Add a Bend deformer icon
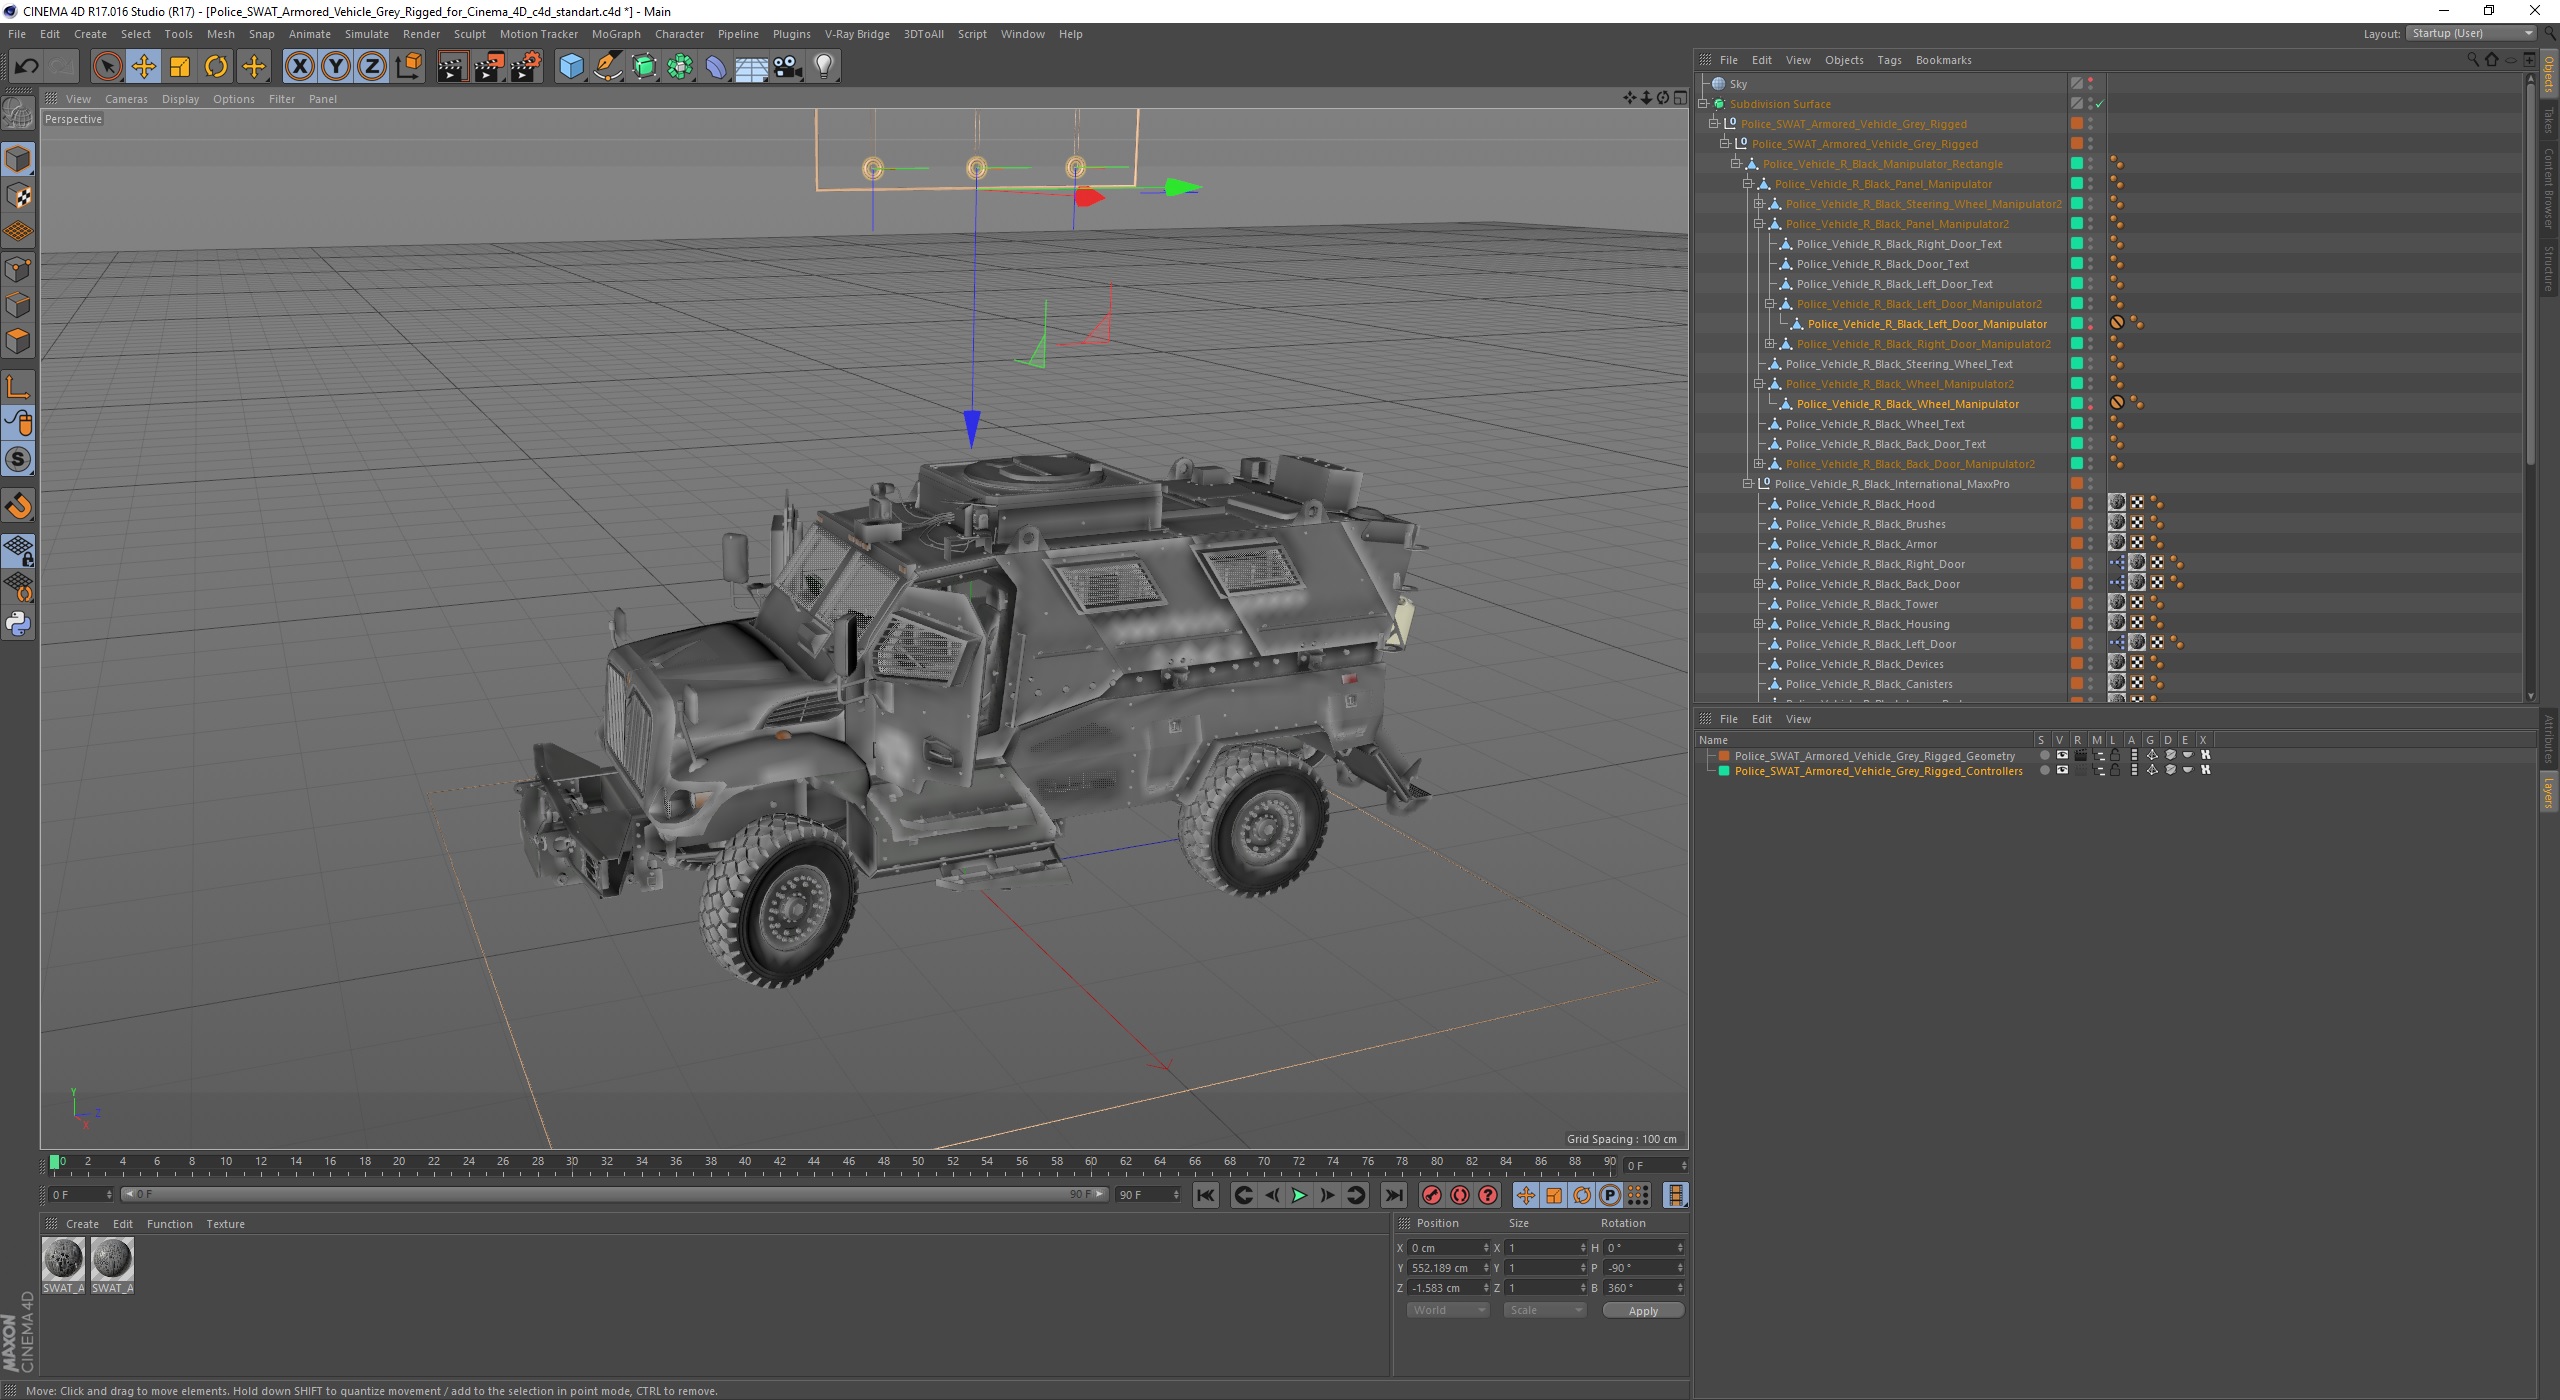The image size is (2560, 1400). (716, 67)
